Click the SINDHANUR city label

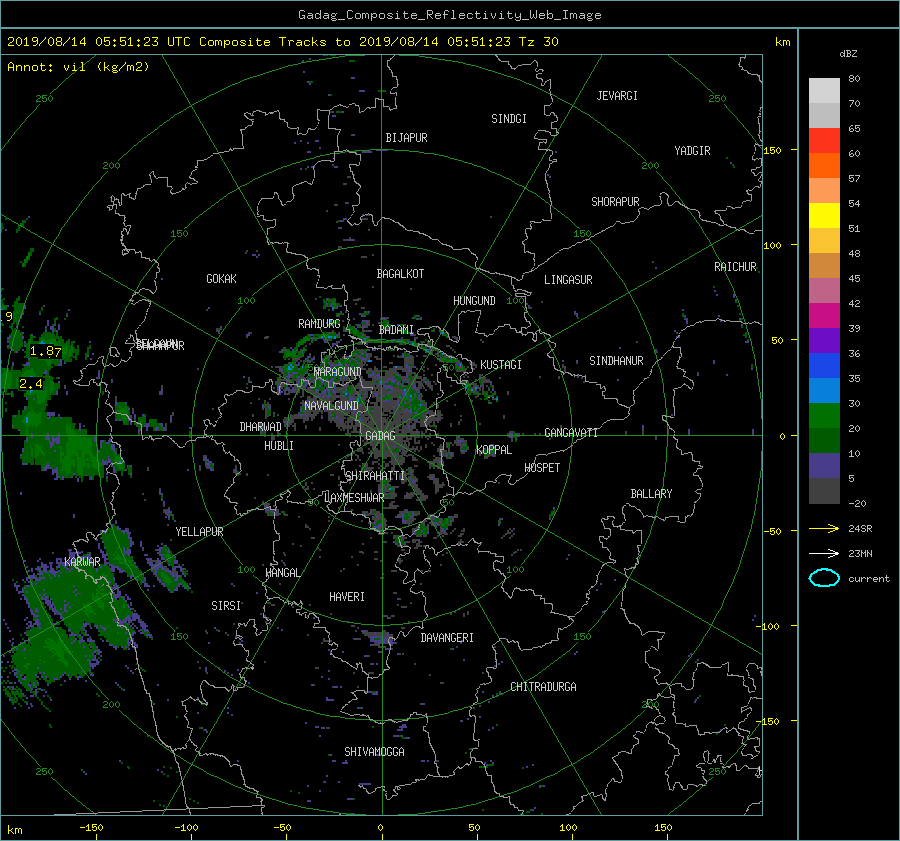(x=616, y=361)
